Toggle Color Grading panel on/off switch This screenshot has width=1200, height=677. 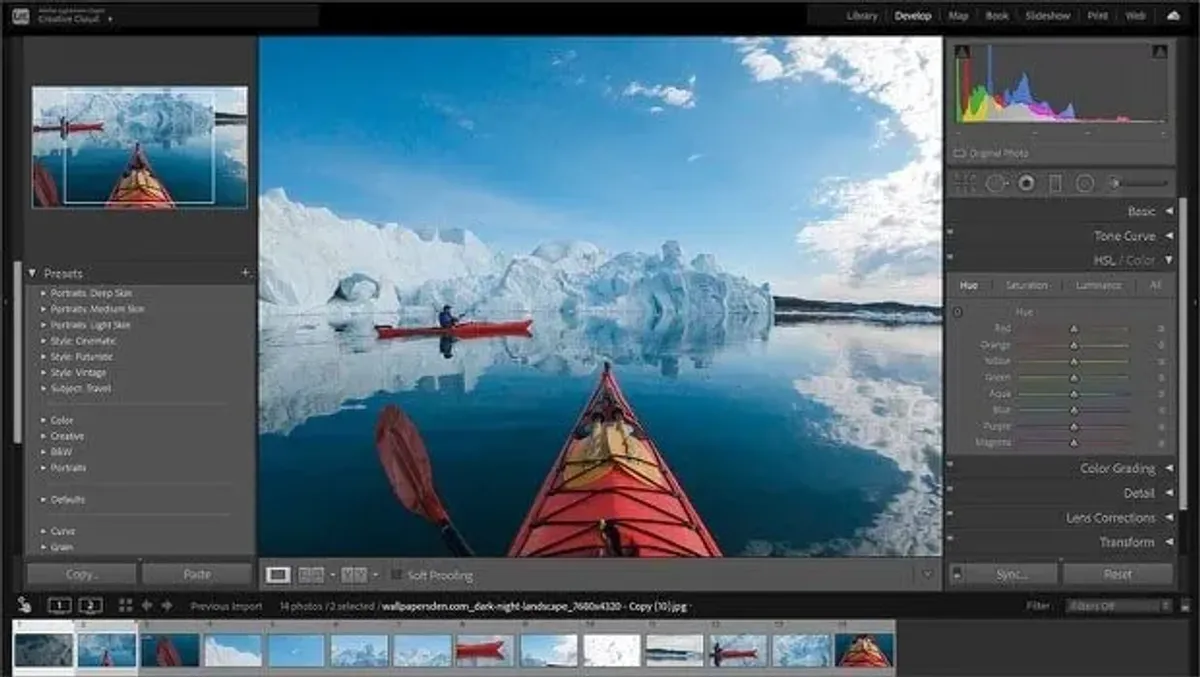950,464
